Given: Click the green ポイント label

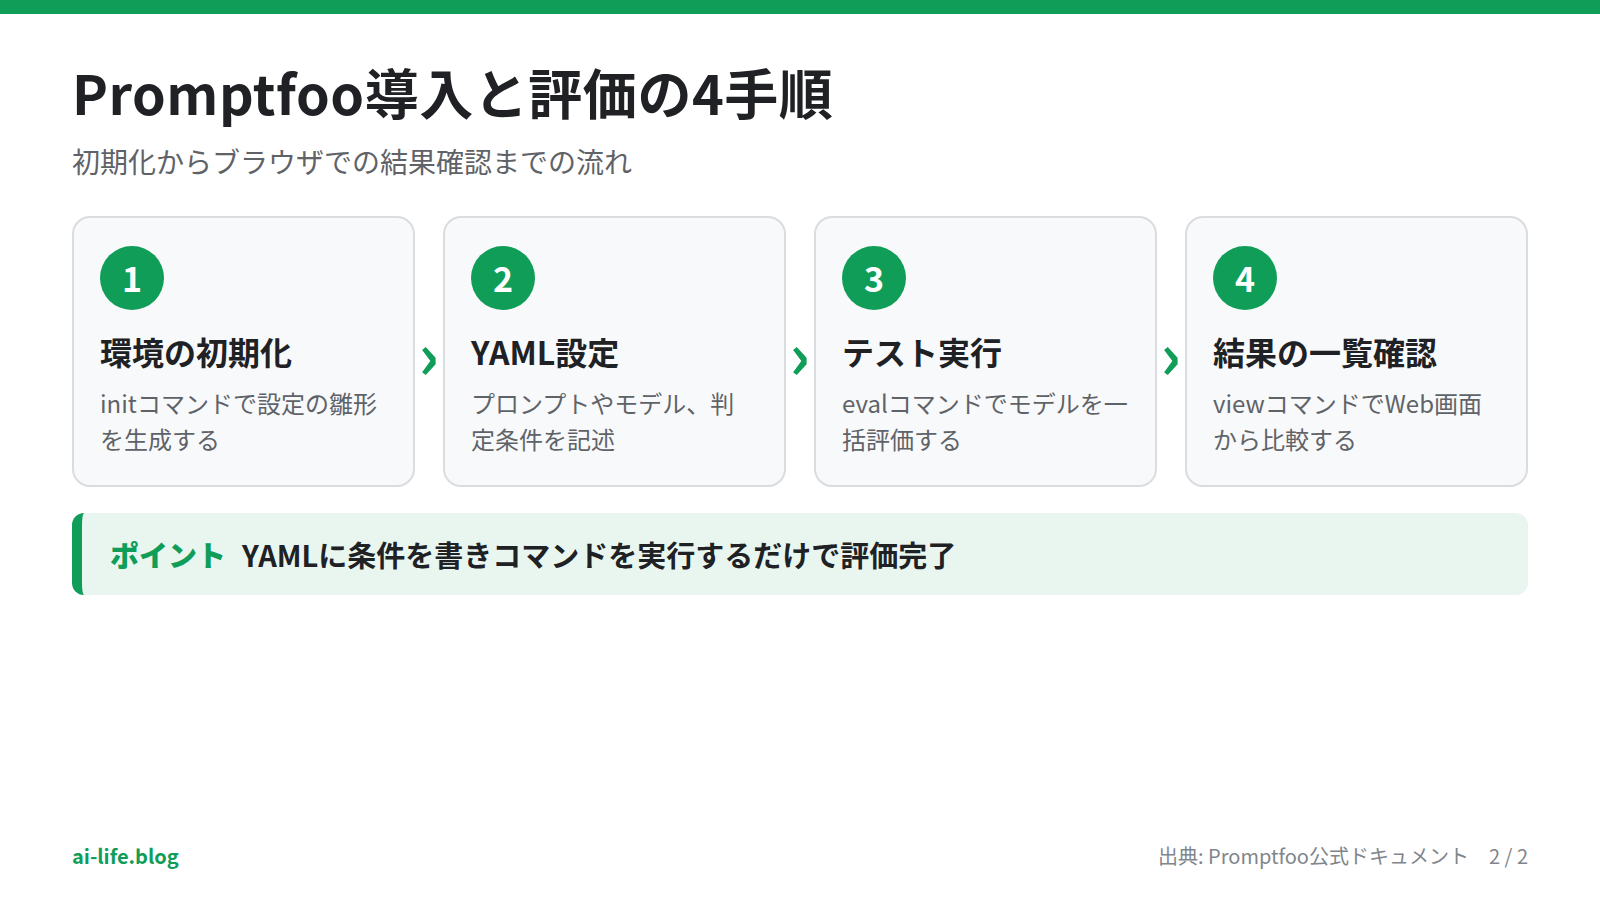Looking at the screenshot, I should [167, 555].
